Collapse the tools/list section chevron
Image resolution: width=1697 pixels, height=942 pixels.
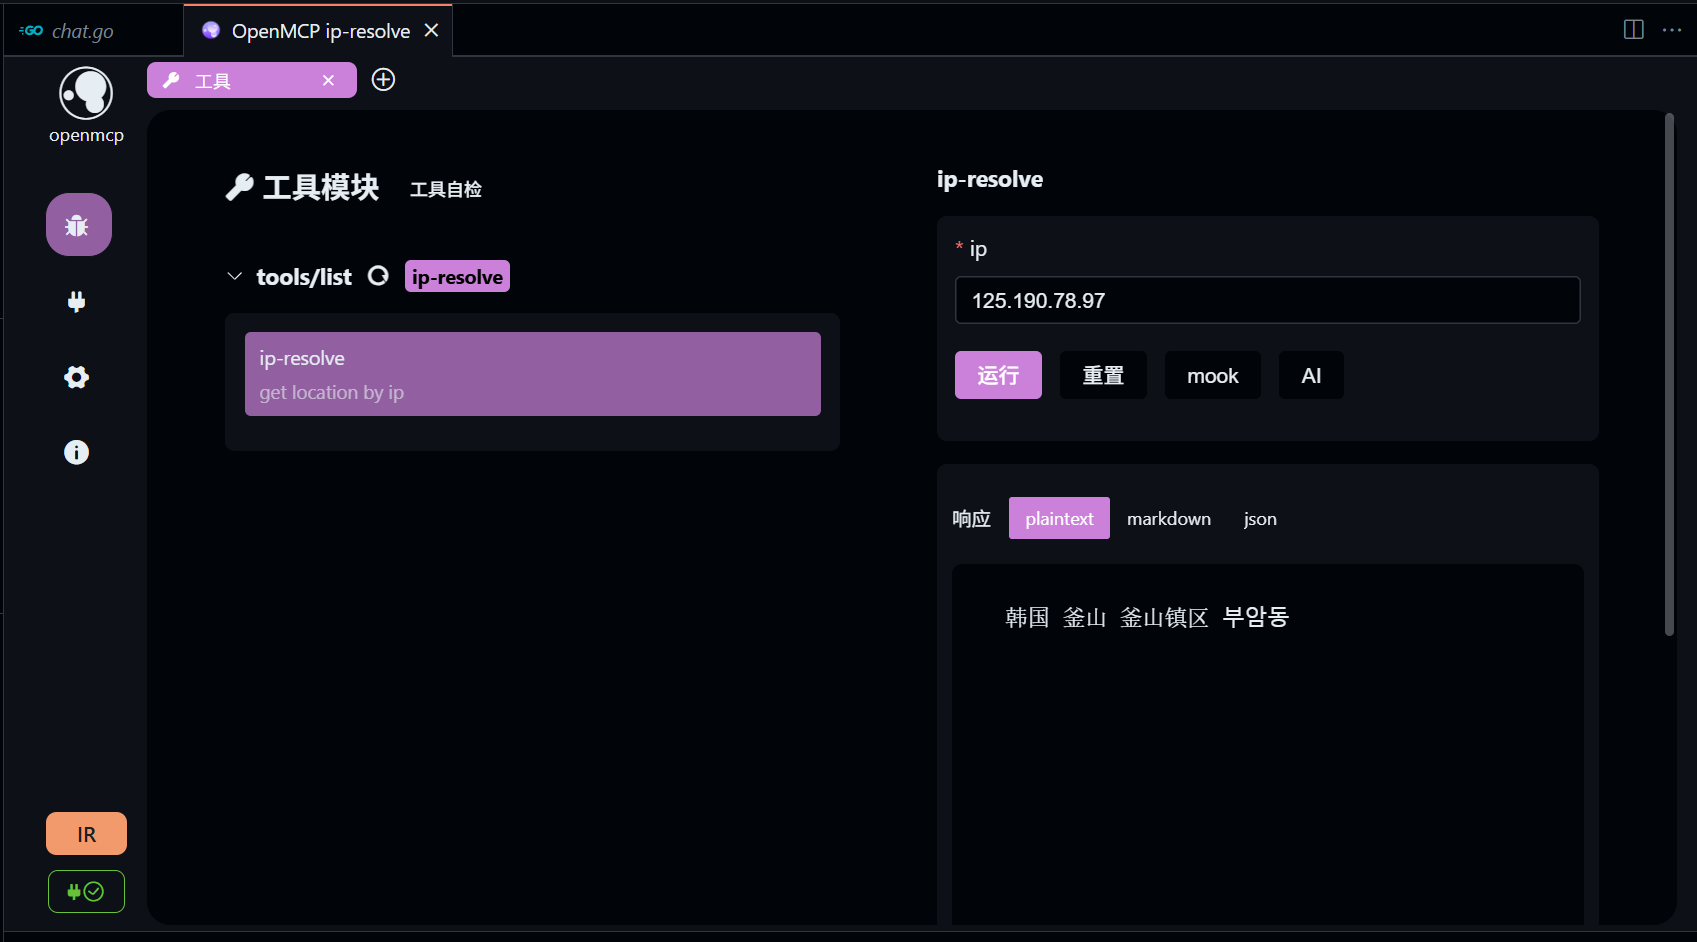click(x=235, y=276)
